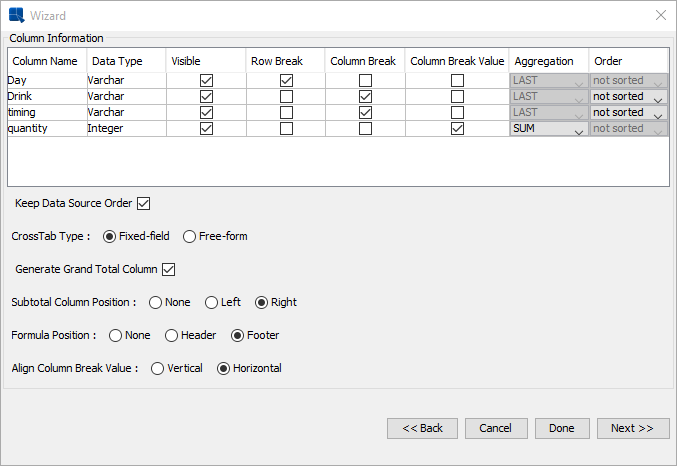Viewport: 677px width, 466px height.
Task: Choose Left subtotal column position
Action: point(211,302)
